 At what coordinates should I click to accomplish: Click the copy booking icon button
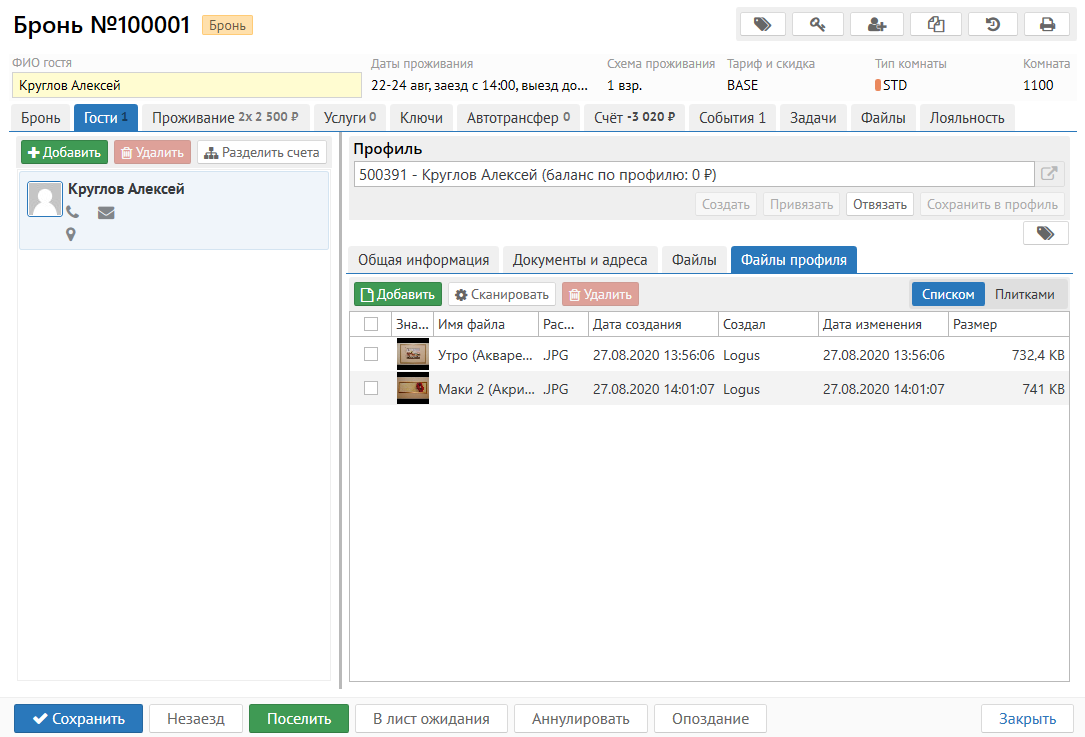(936, 24)
